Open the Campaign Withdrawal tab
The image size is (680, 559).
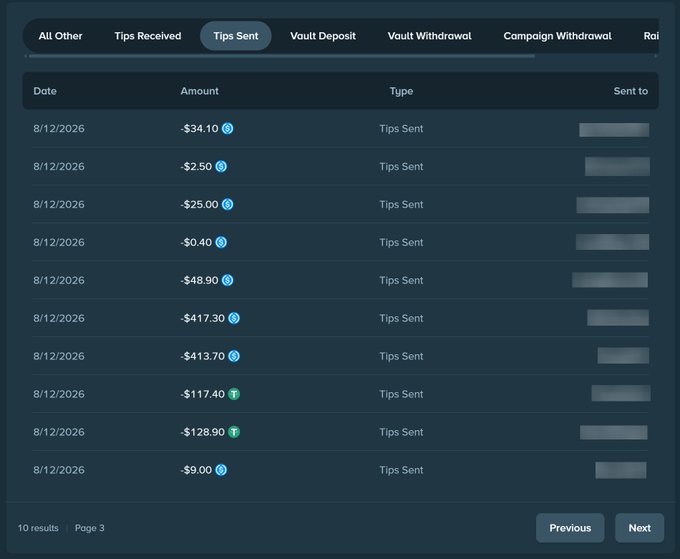(x=557, y=36)
